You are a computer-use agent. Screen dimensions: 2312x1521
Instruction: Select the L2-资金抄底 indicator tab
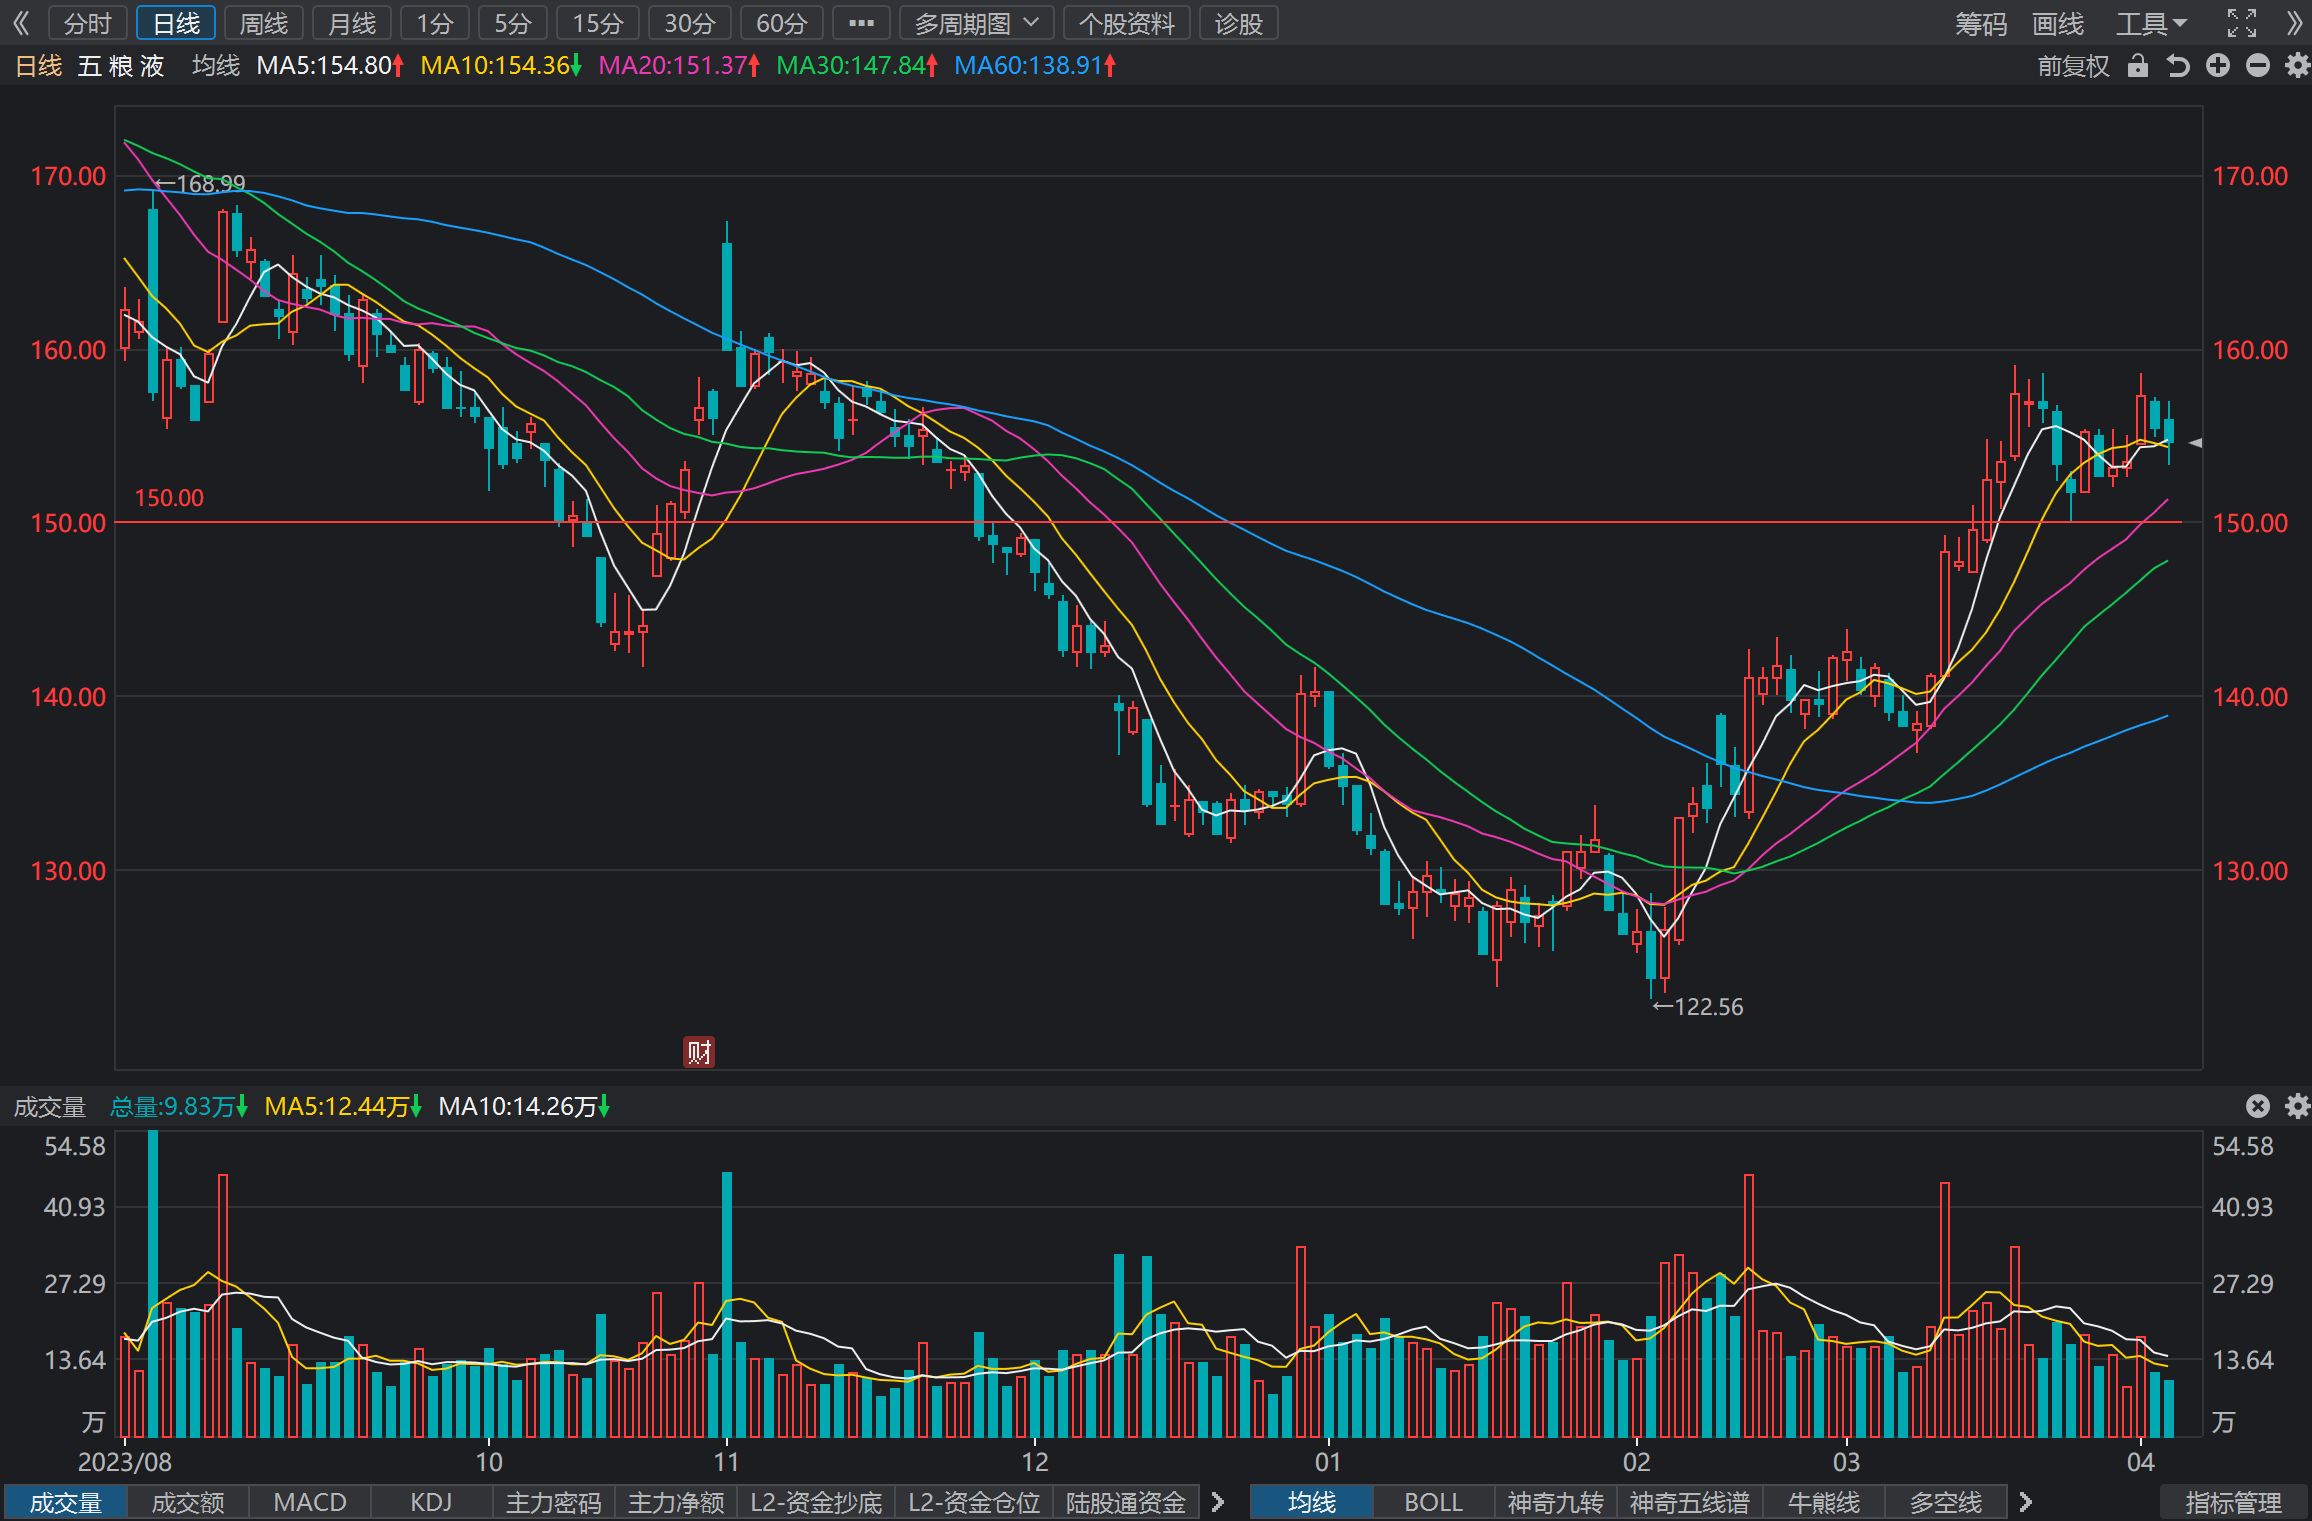816,1502
